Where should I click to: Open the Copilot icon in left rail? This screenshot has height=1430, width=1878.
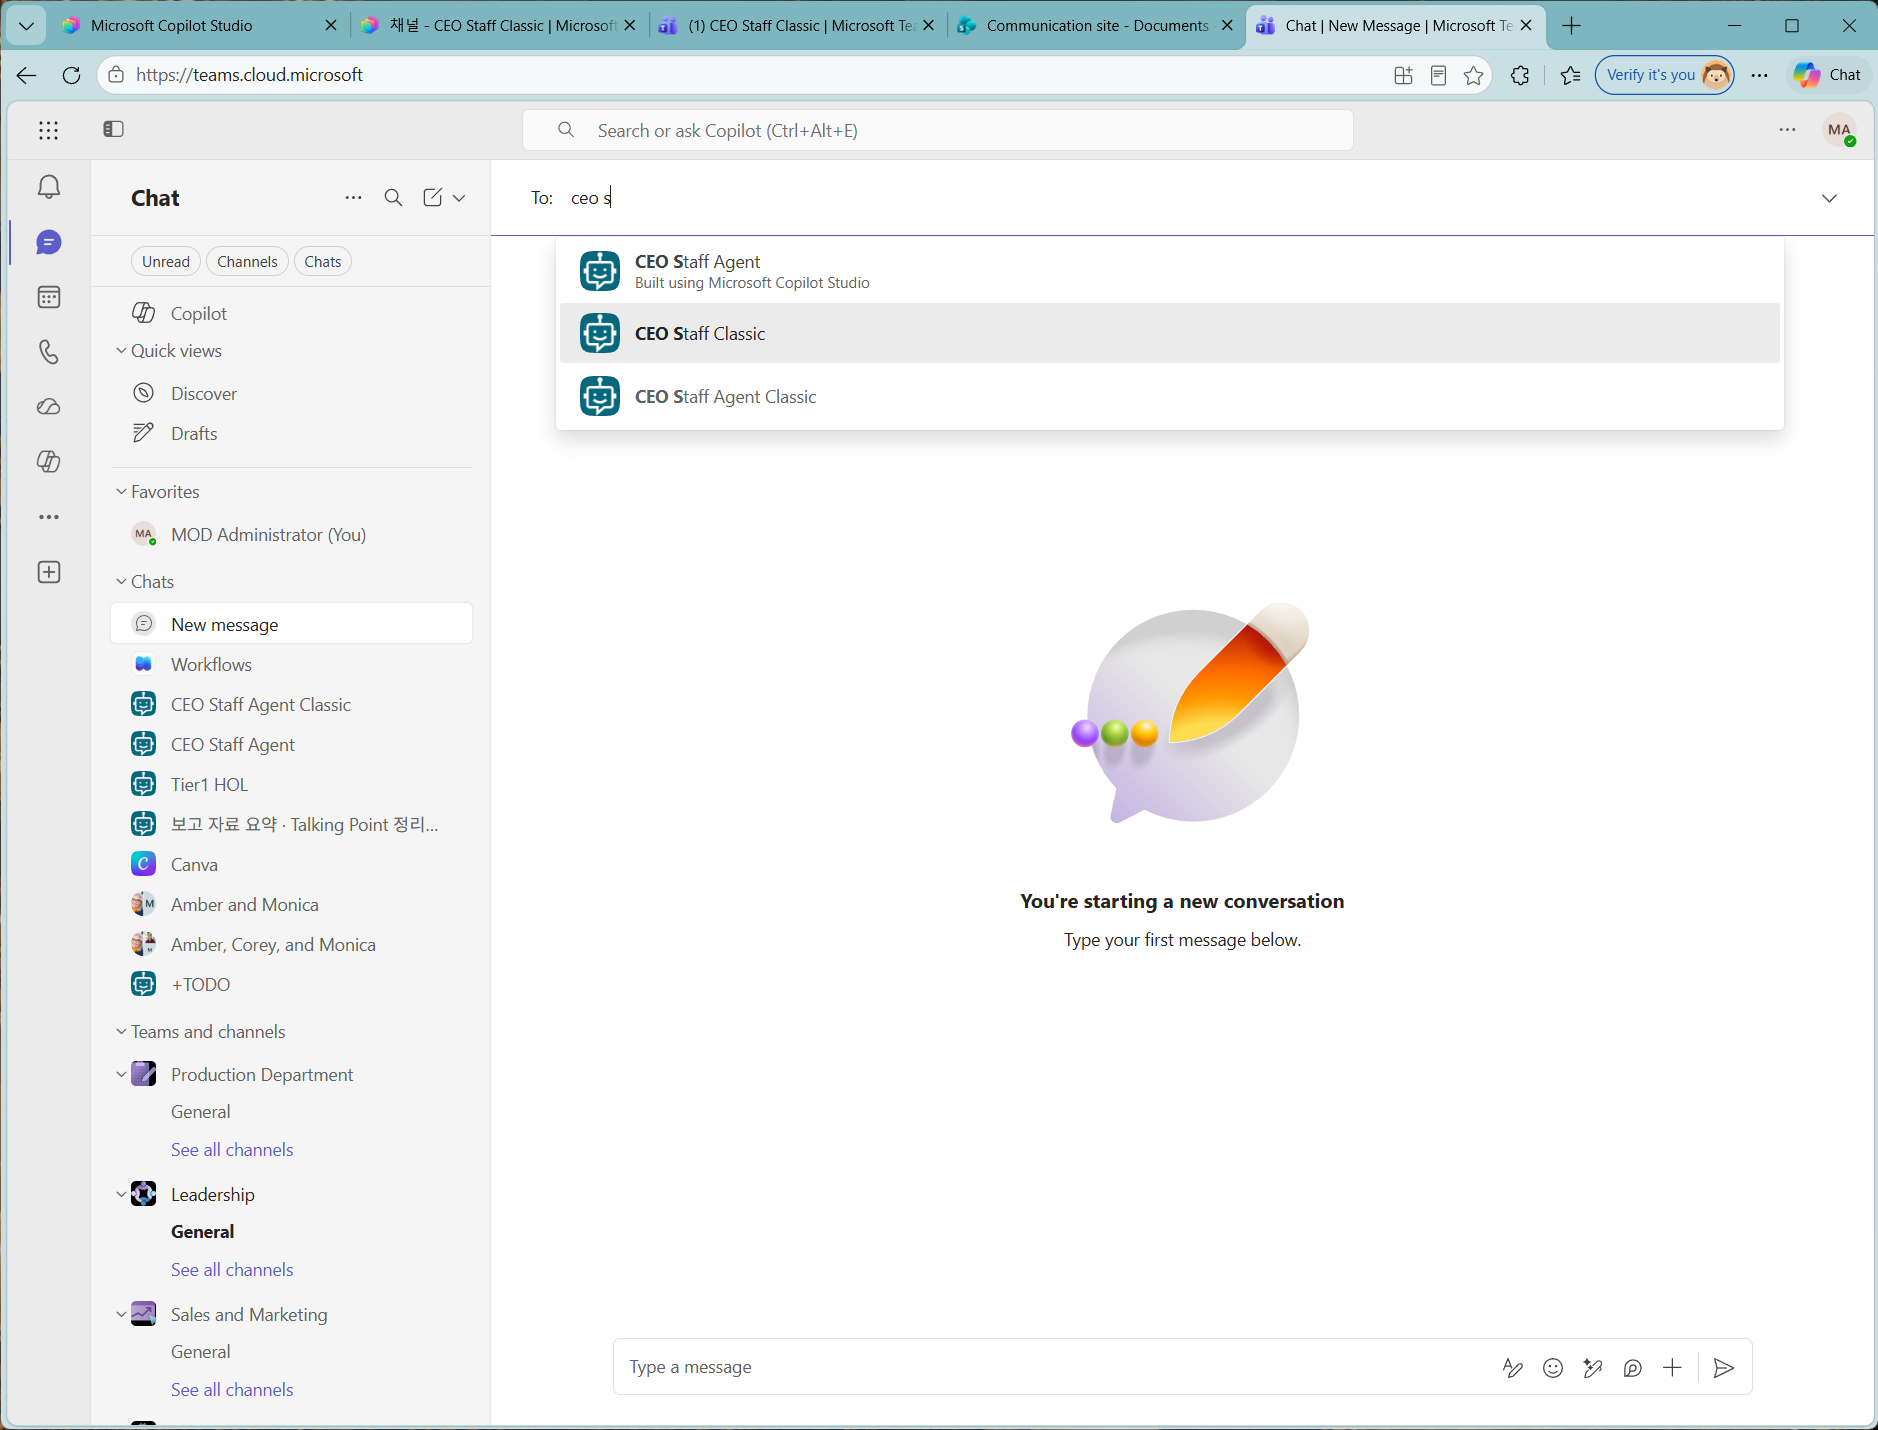pyautogui.click(x=49, y=462)
